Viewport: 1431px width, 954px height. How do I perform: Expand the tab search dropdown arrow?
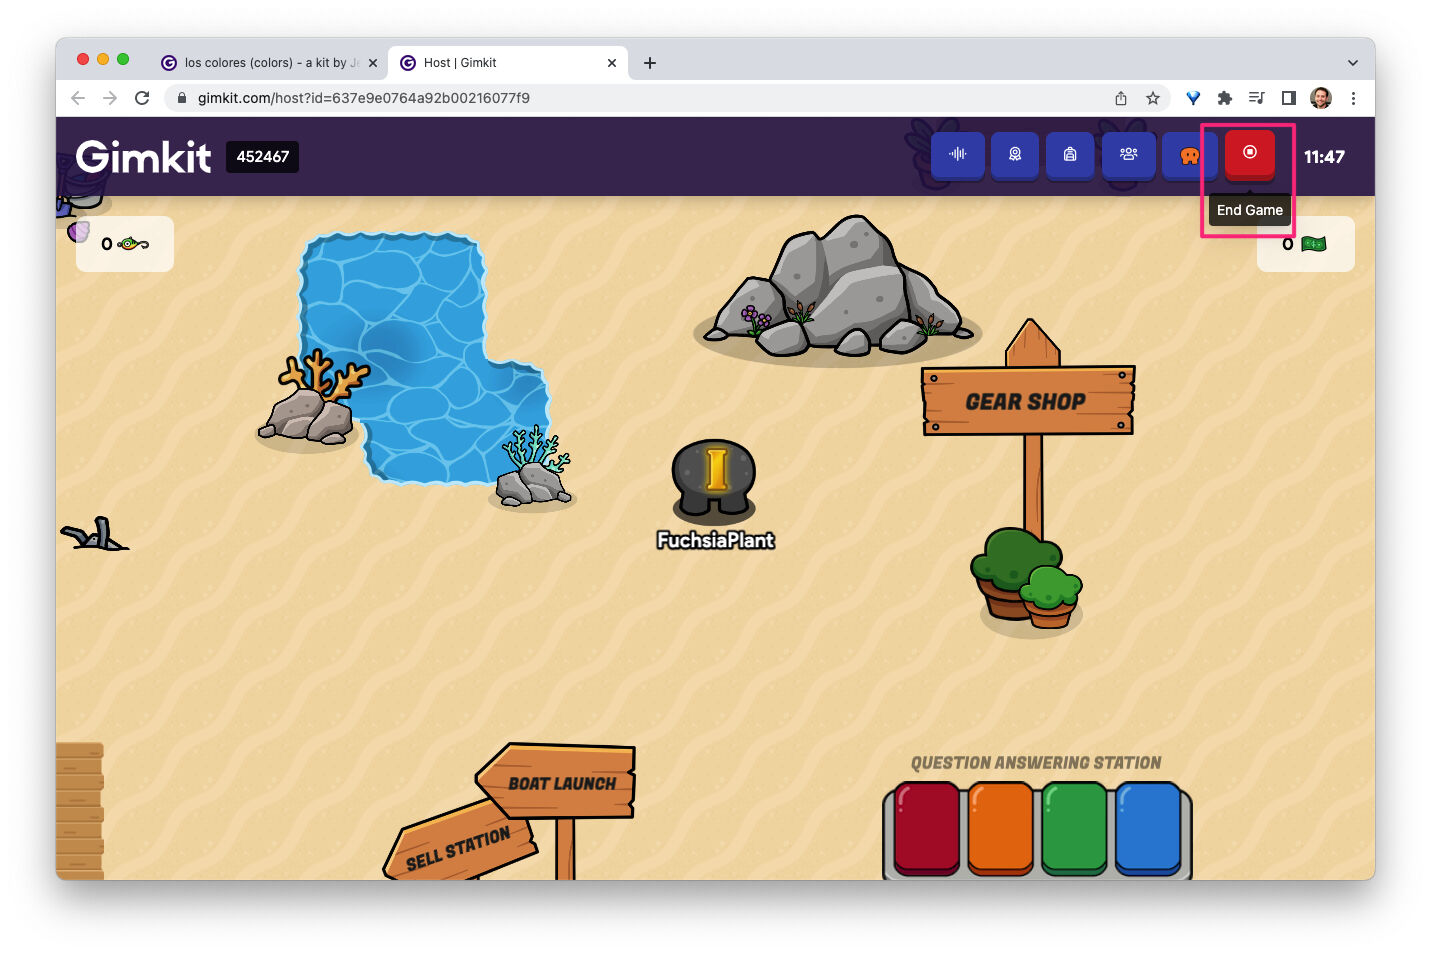[1353, 63]
